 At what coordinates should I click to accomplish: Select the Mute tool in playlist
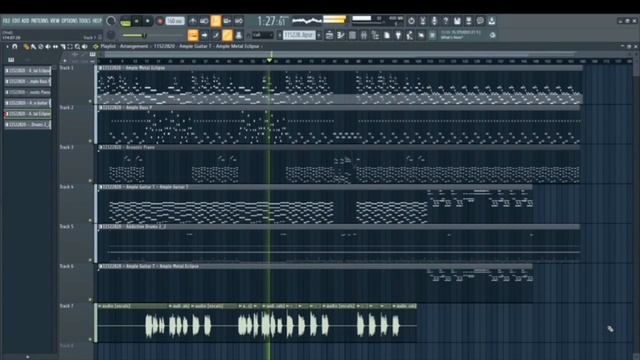point(48,47)
